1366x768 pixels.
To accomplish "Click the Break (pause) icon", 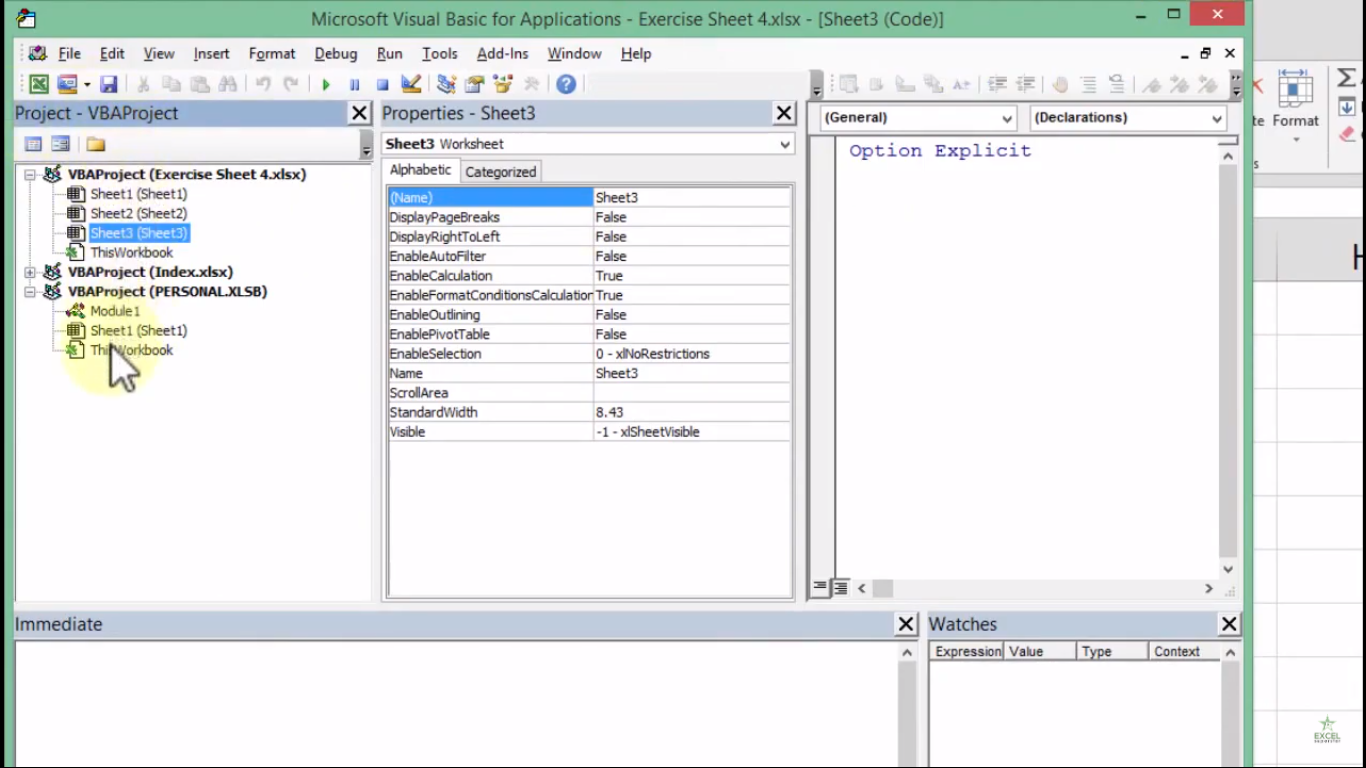I will (354, 85).
